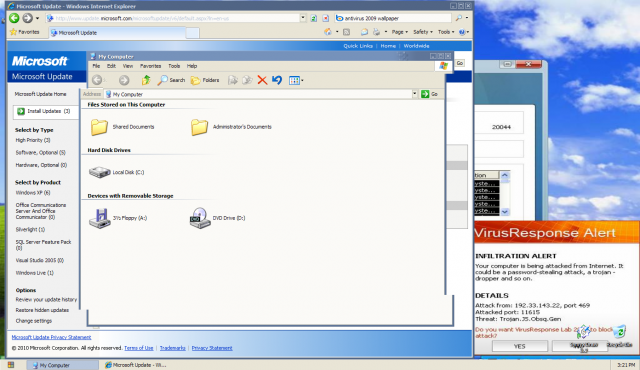Click the red Delete X icon
The height and width of the screenshot is (370, 640).
[x=262, y=80]
